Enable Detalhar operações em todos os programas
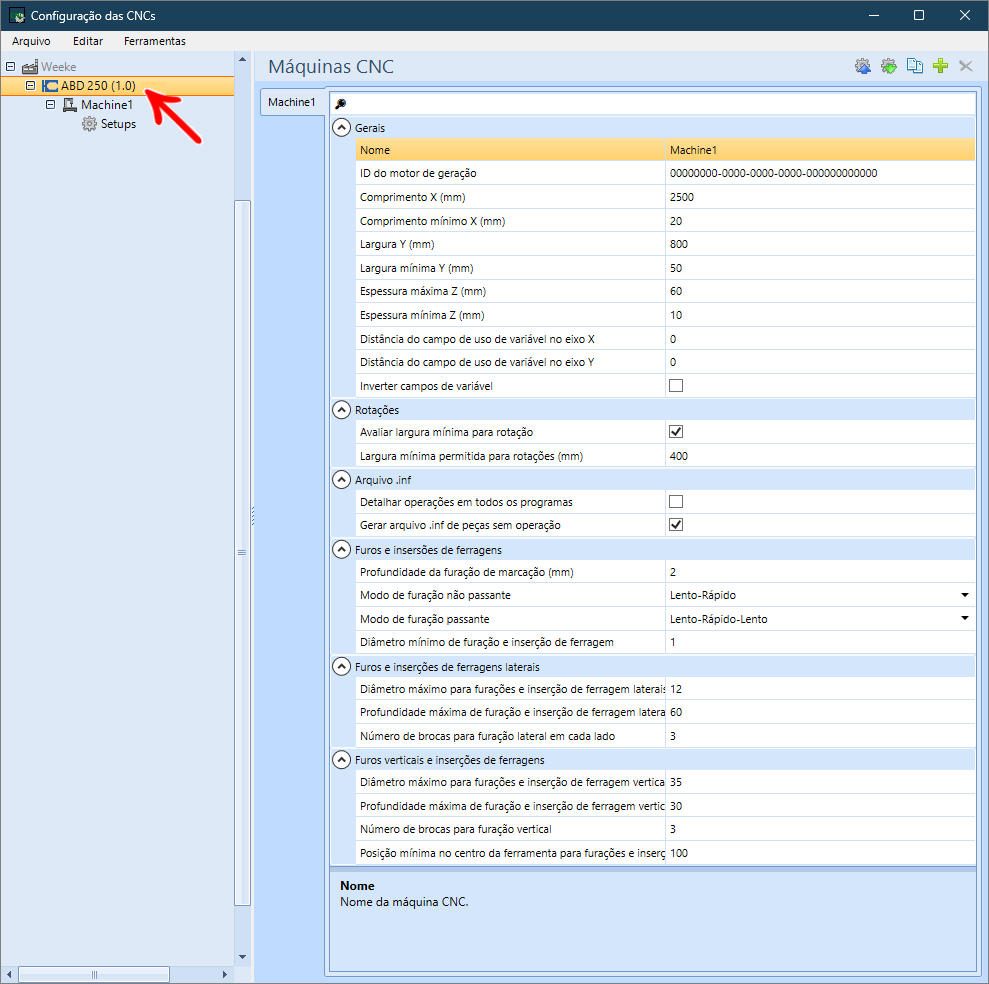Viewport: 989px width, 984px height. click(x=676, y=501)
